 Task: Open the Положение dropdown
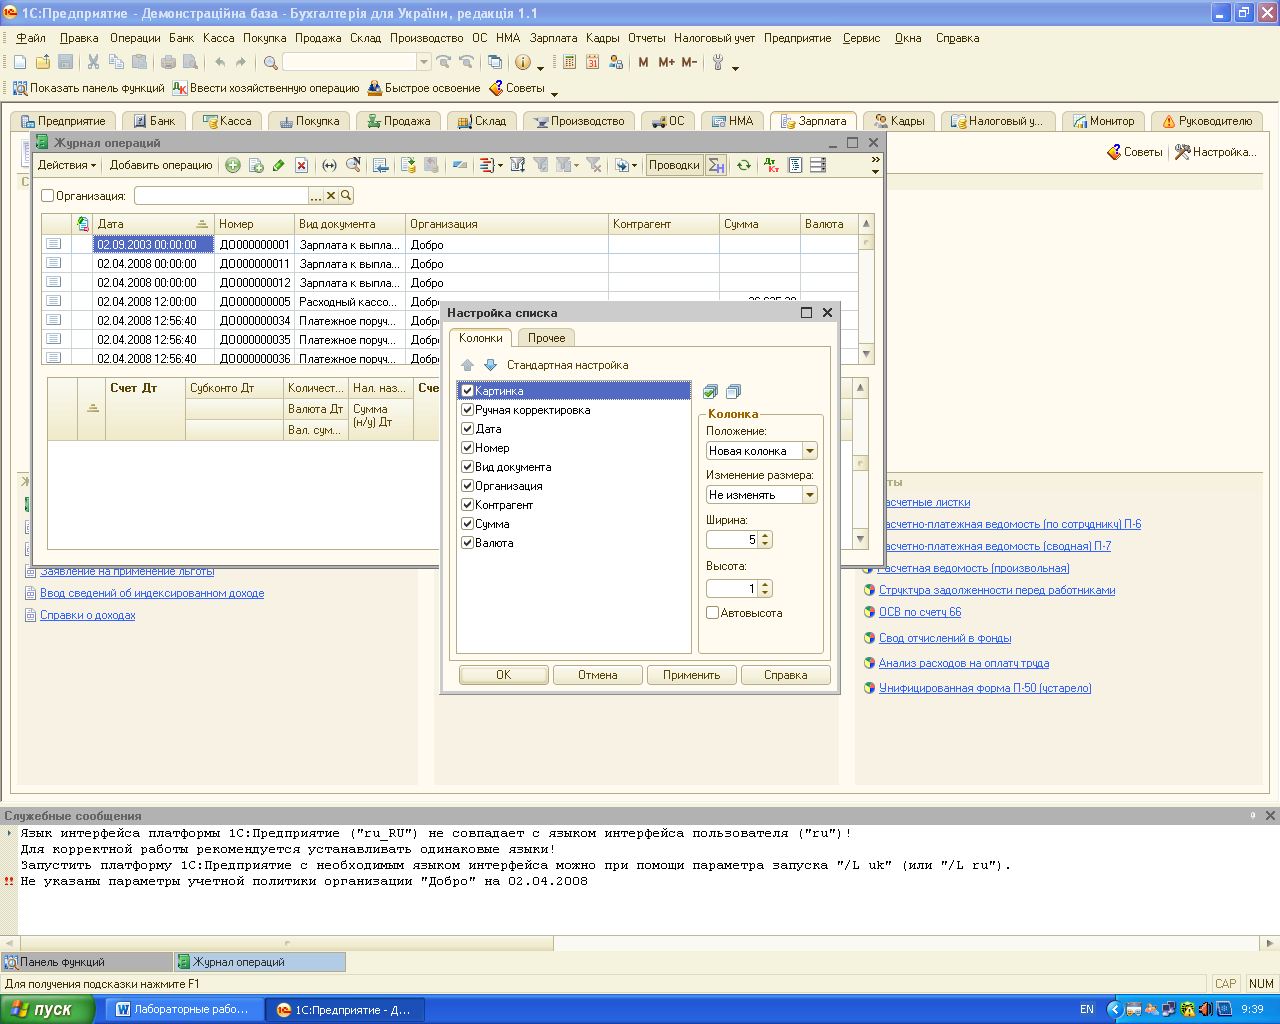[810, 451]
